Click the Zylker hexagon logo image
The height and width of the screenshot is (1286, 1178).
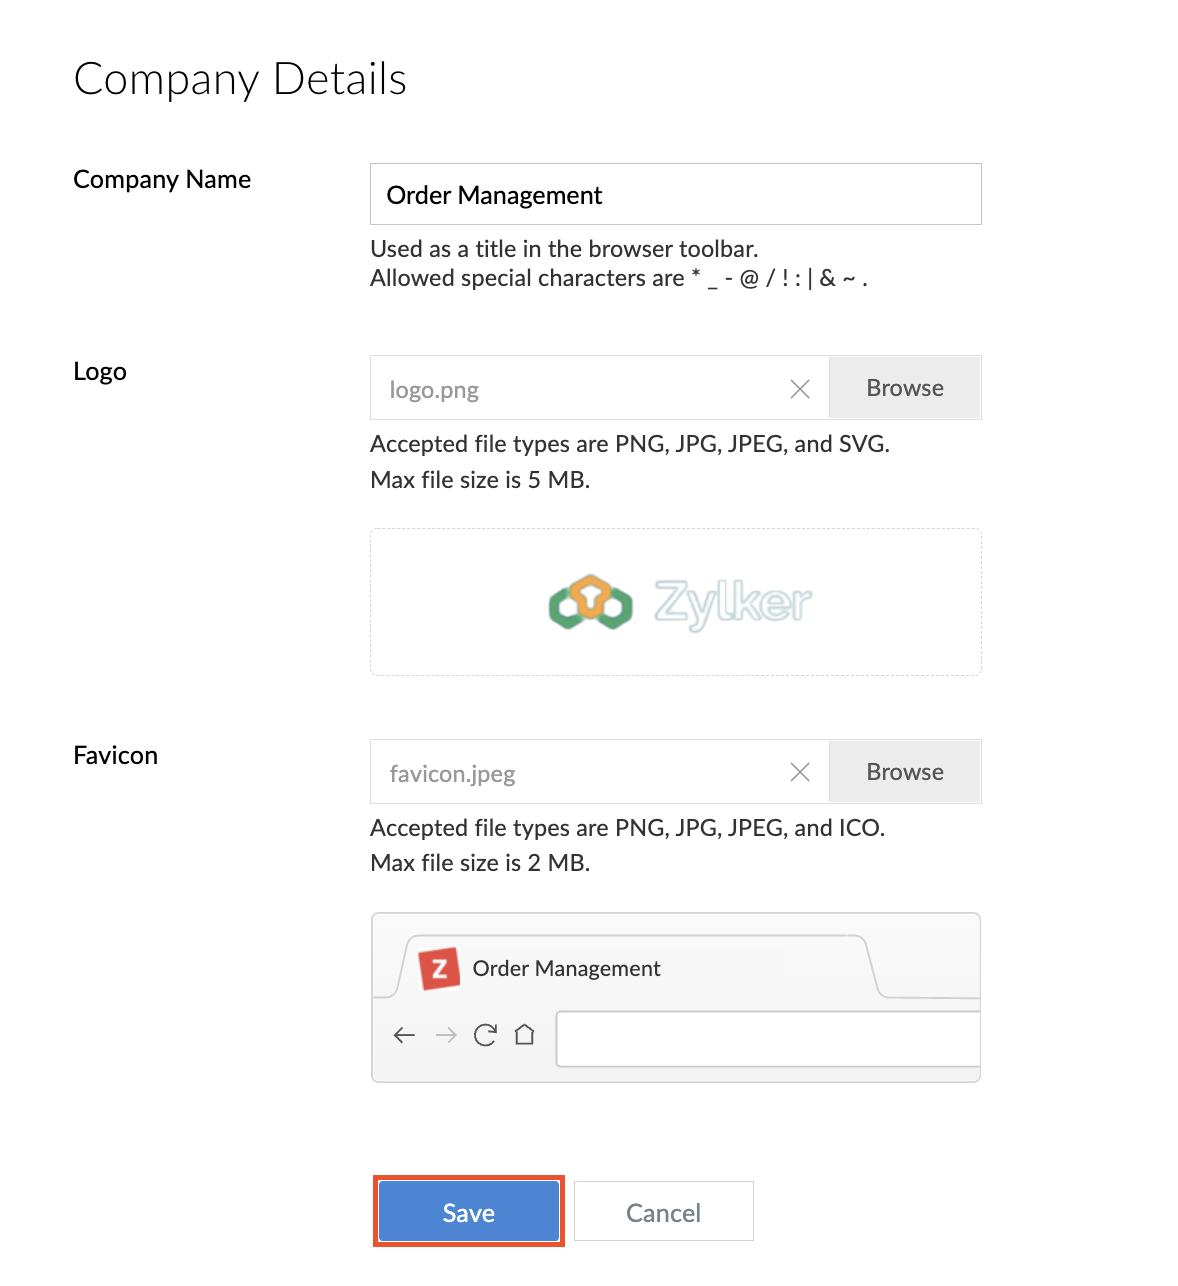coord(590,602)
